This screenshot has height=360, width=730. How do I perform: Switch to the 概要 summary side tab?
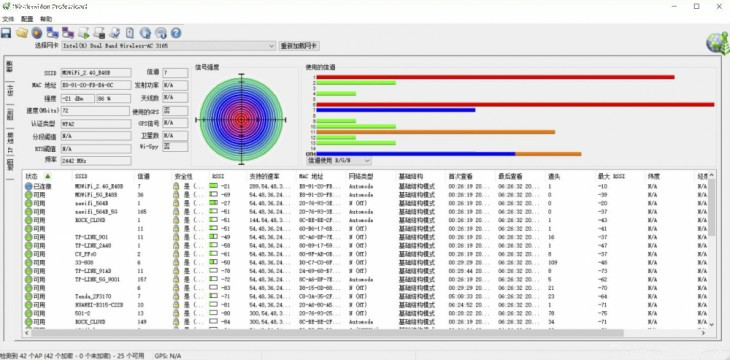[x=9, y=66]
